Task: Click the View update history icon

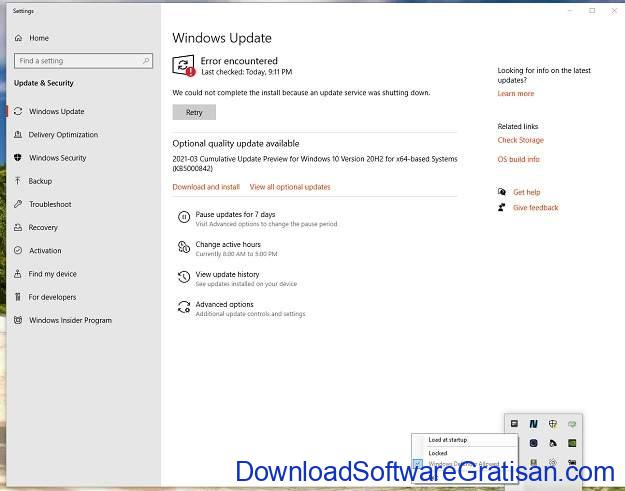Action: coord(184,277)
